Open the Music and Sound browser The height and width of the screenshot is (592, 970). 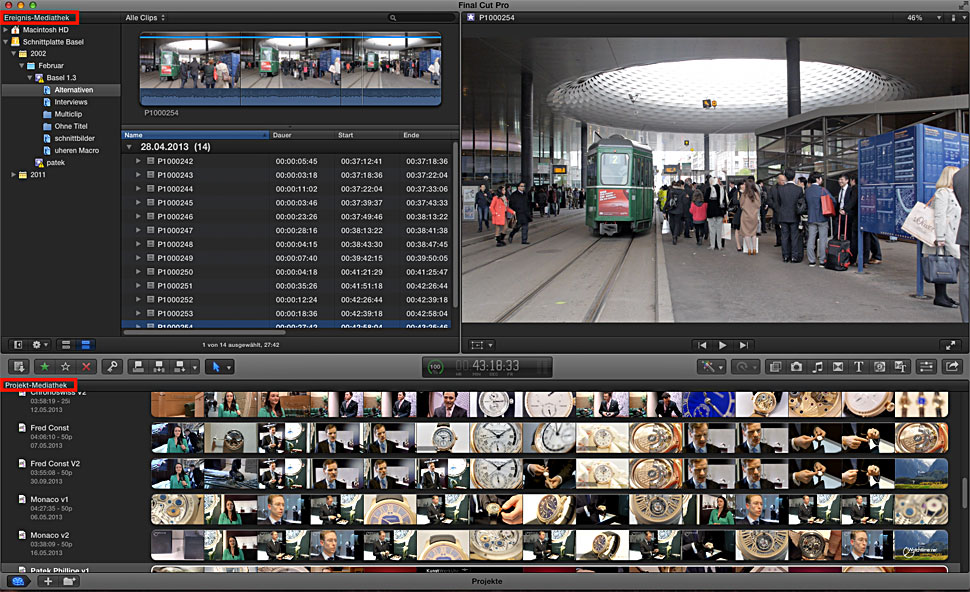click(x=817, y=367)
